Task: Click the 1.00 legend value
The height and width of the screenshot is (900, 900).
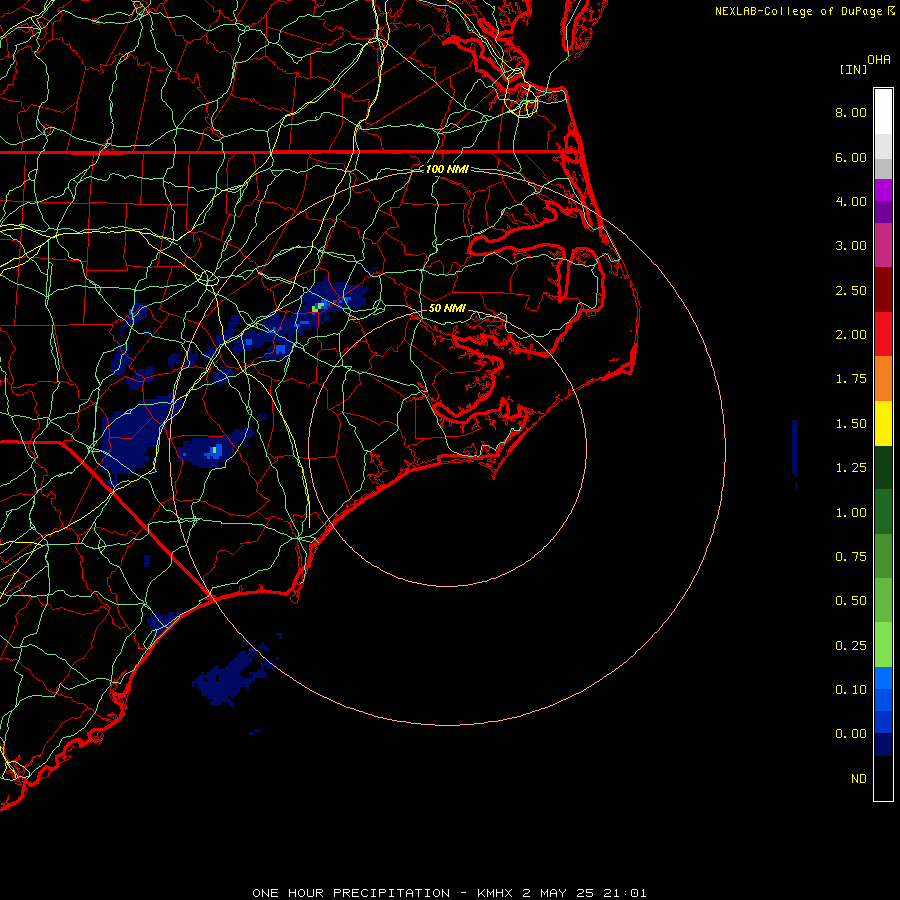Action: (851, 513)
